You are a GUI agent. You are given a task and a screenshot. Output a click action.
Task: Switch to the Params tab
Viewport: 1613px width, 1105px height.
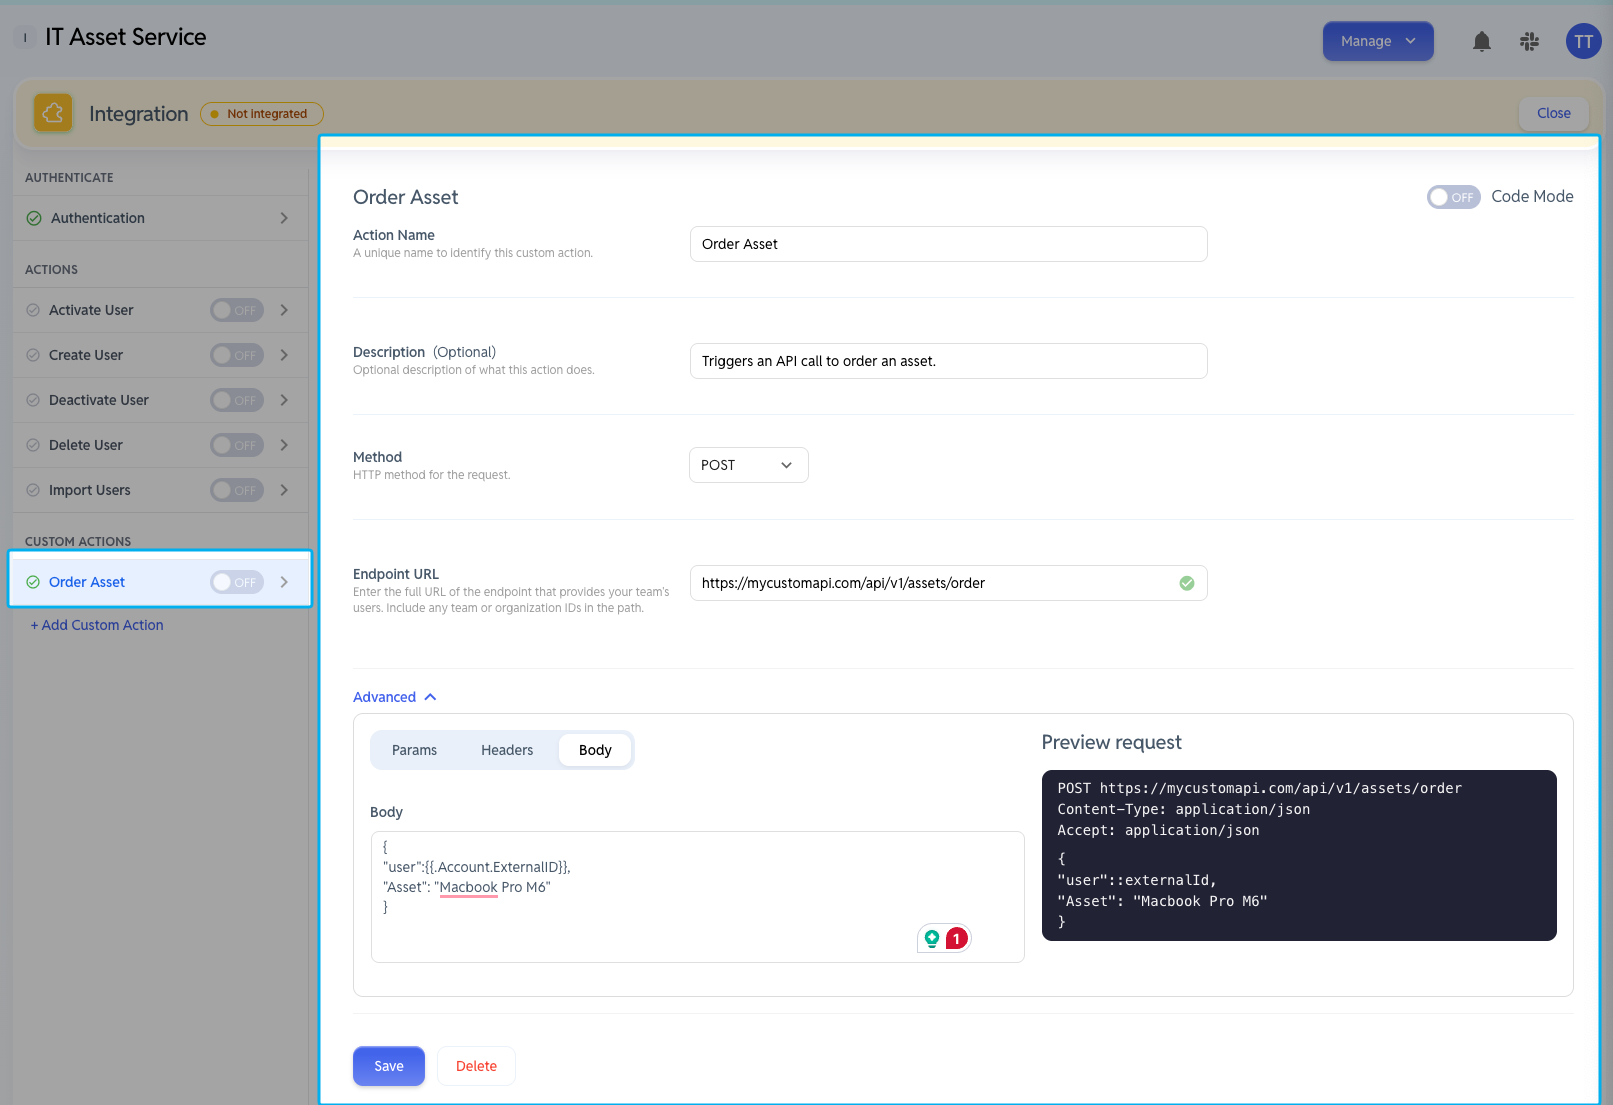pyautogui.click(x=414, y=750)
